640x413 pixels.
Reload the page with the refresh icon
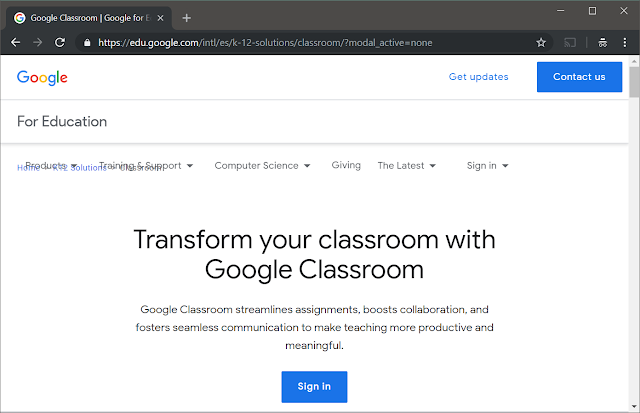coord(60,42)
